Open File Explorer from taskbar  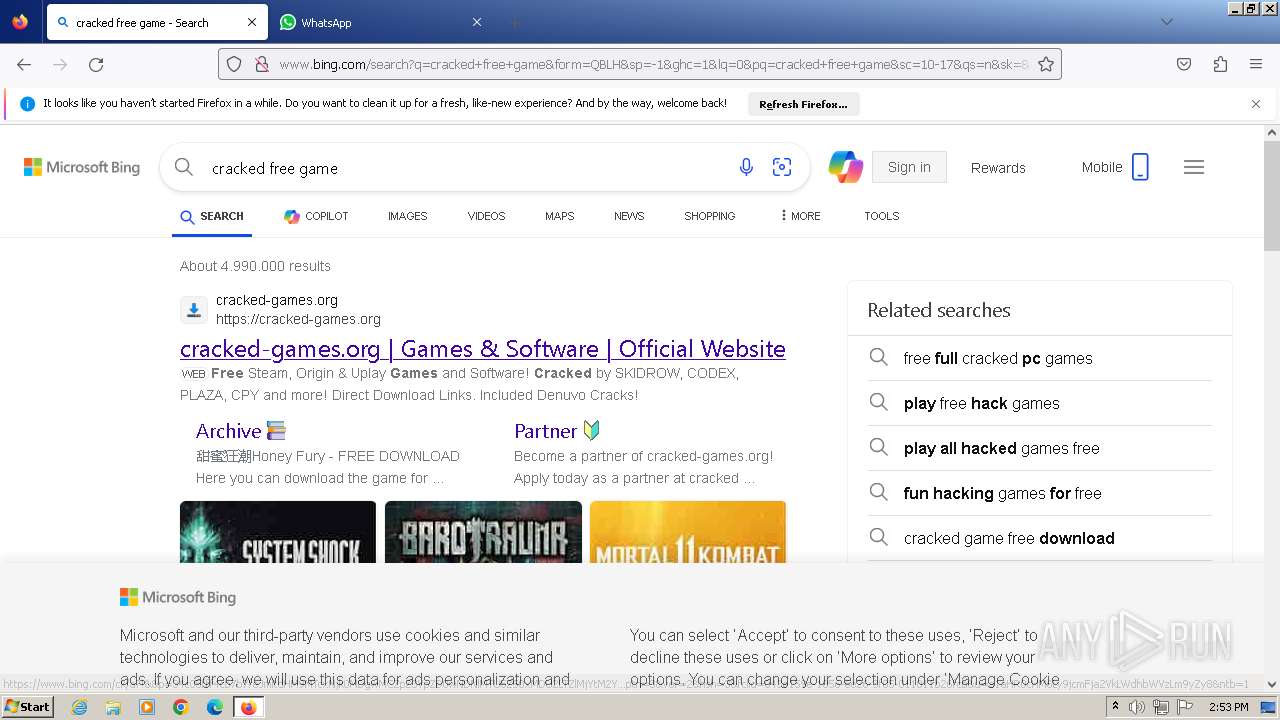(113, 707)
